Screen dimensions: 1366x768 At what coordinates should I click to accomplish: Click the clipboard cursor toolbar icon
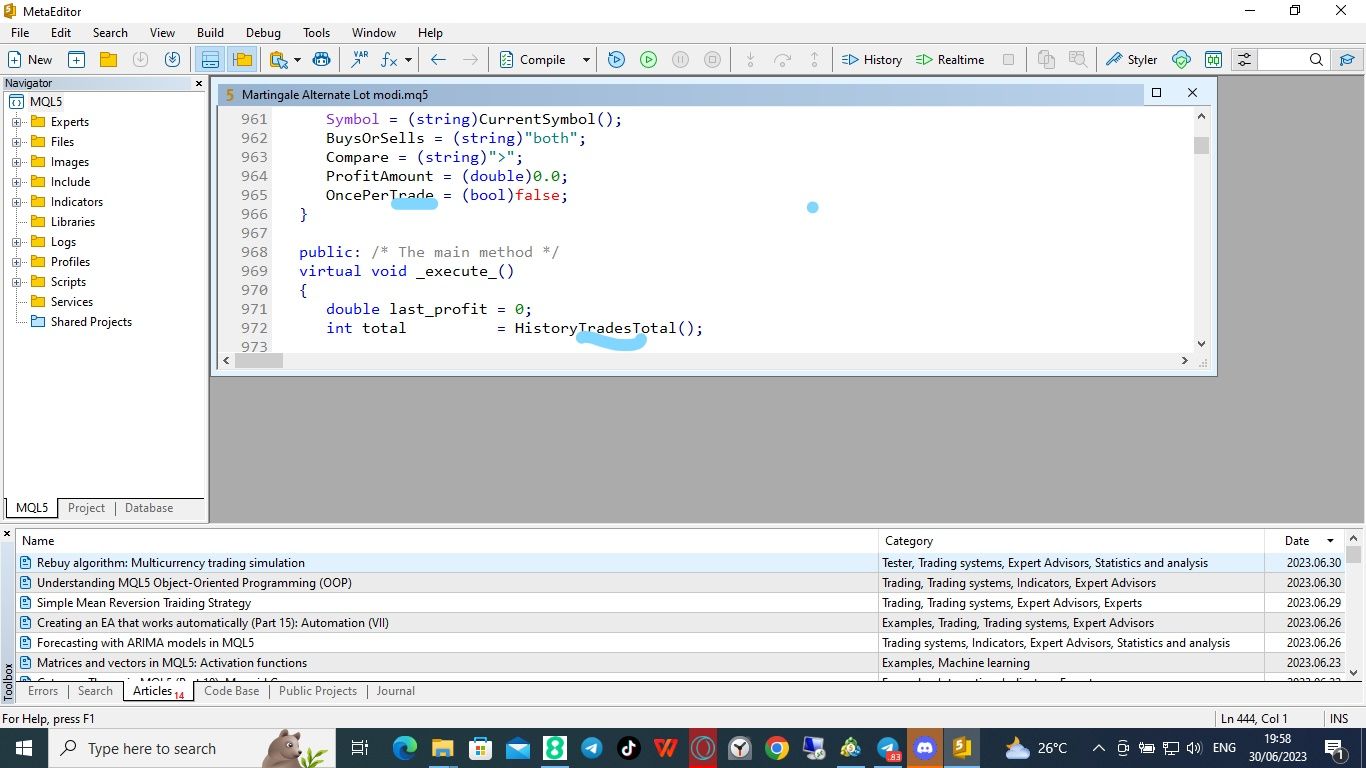pyautogui.click(x=279, y=60)
